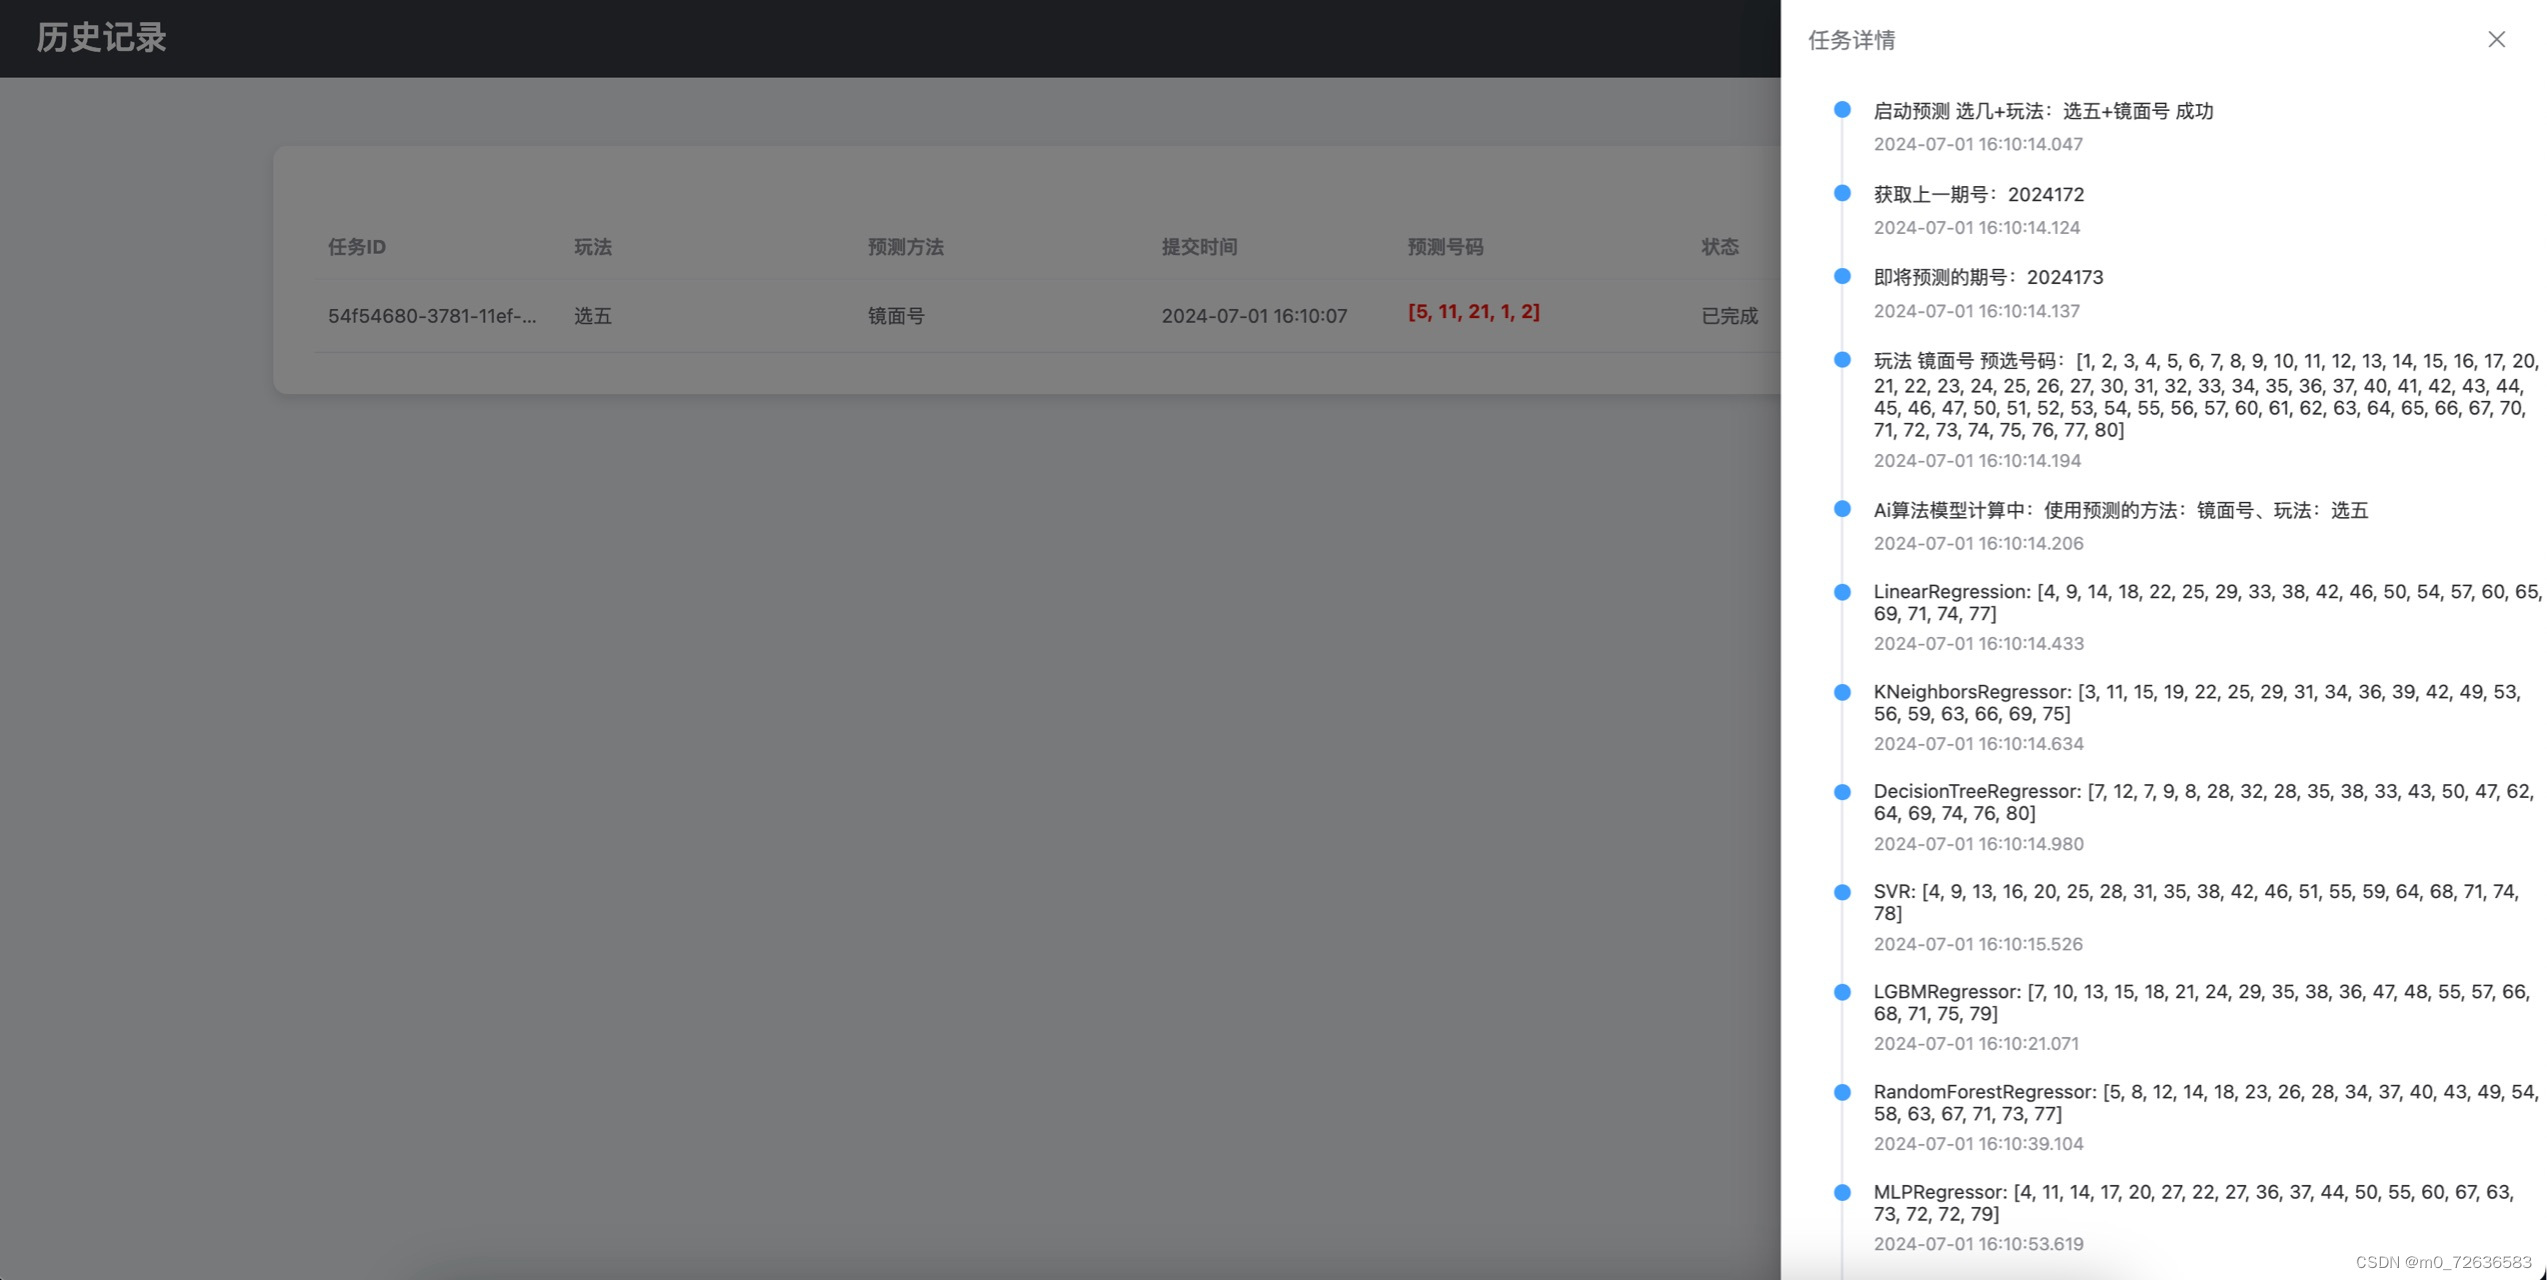Click the 任务ID column header
Screen dimensions: 2547x1280
[357, 247]
